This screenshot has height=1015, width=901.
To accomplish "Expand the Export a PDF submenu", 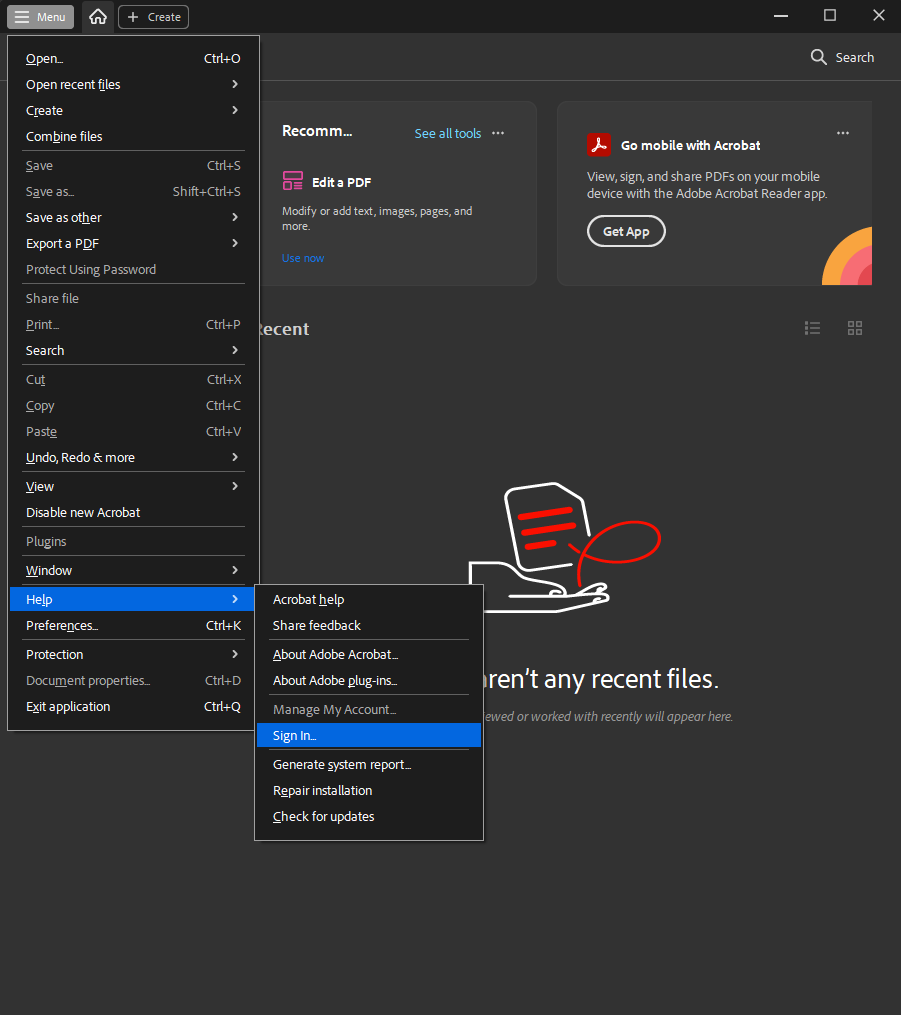I will click(x=132, y=243).
